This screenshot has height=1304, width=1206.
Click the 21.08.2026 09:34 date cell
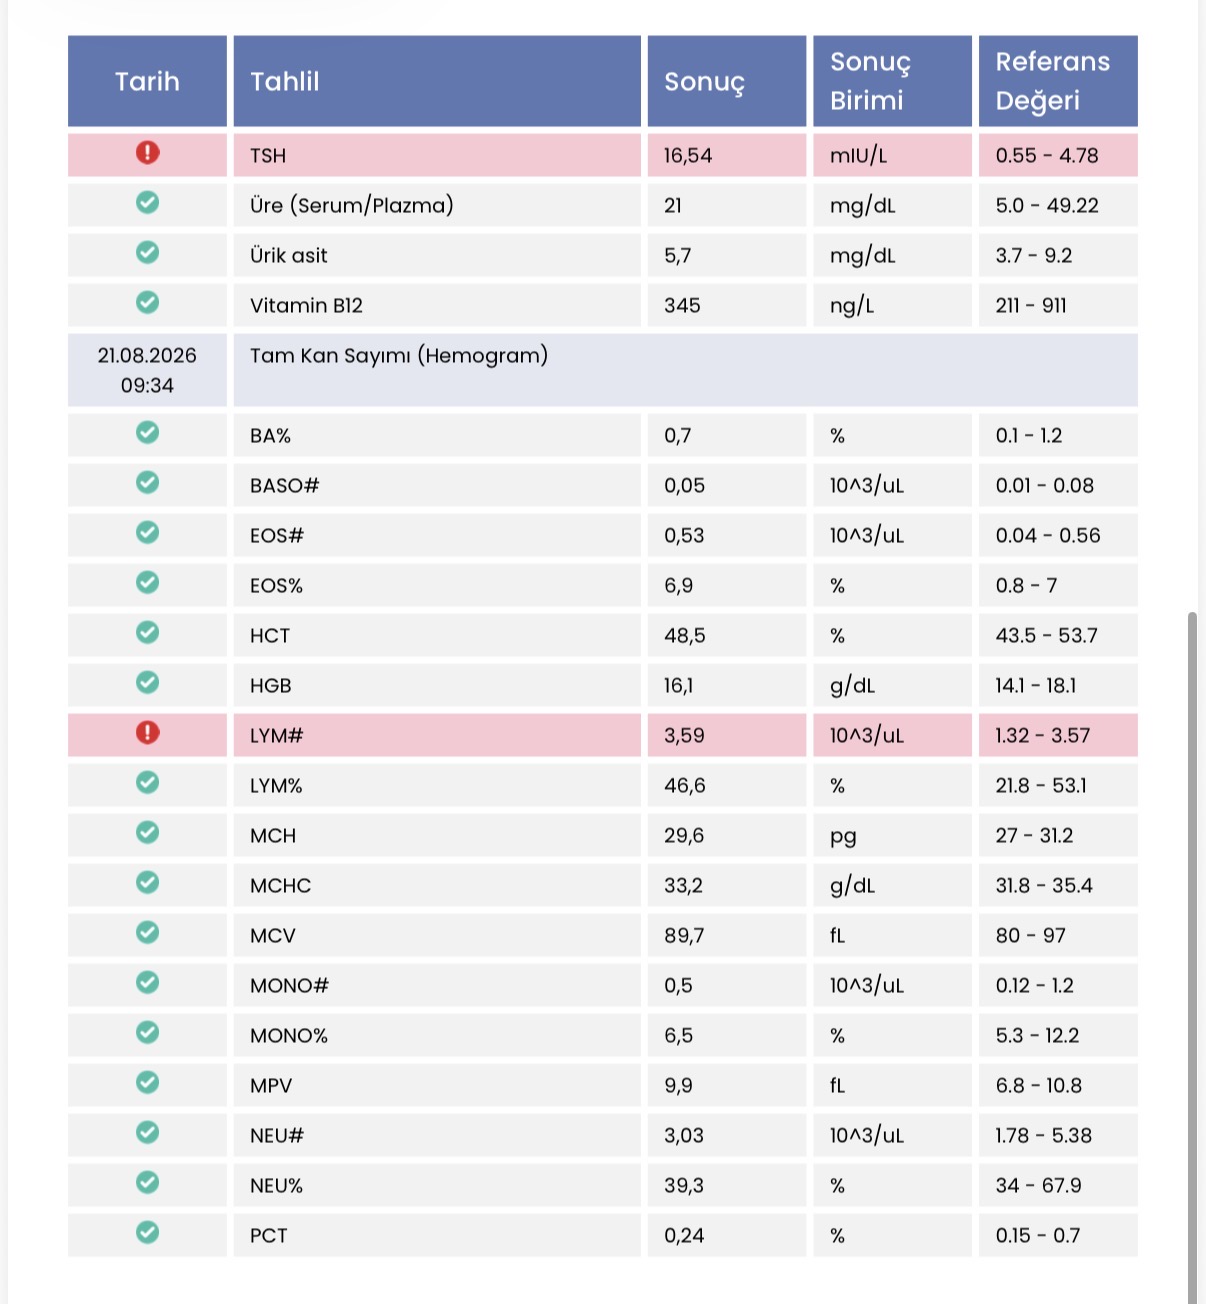point(147,370)
